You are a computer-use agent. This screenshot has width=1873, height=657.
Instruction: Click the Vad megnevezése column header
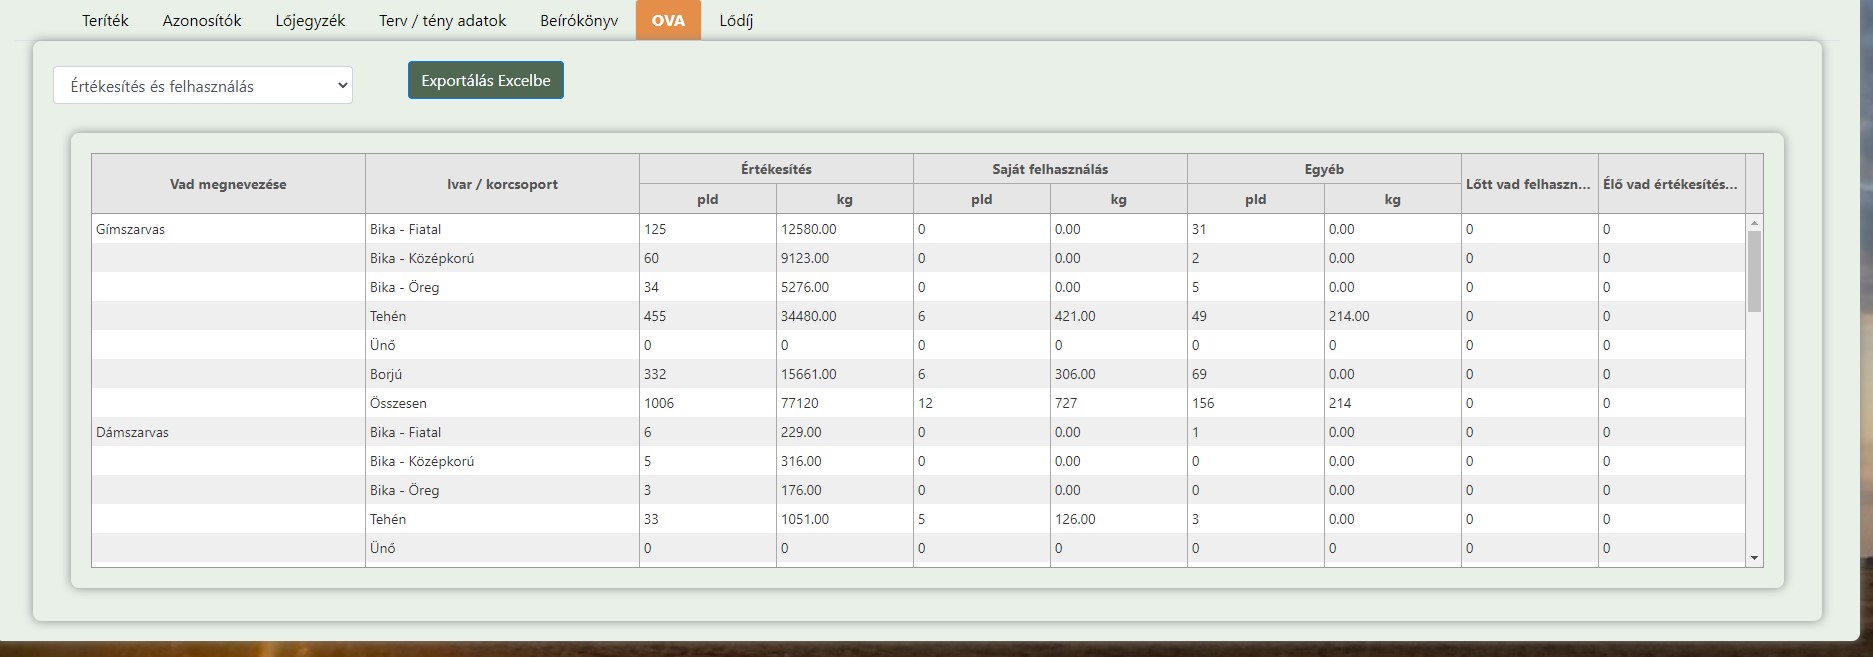click(228, 184)
